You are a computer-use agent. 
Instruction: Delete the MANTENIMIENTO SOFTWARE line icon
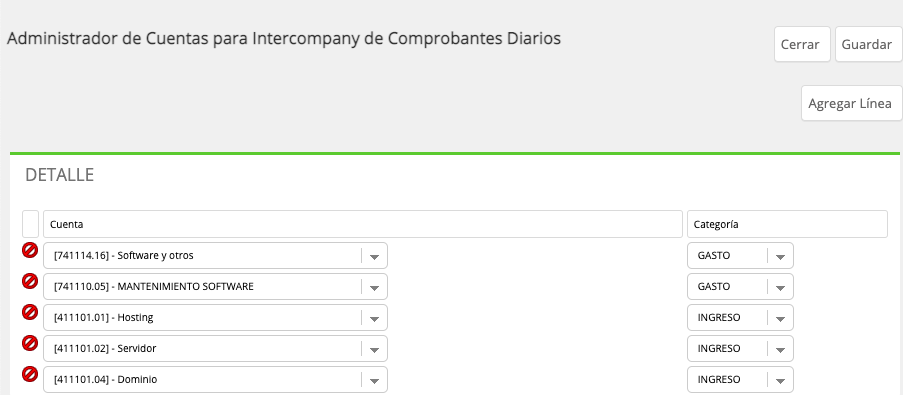[x=30, y=281]
